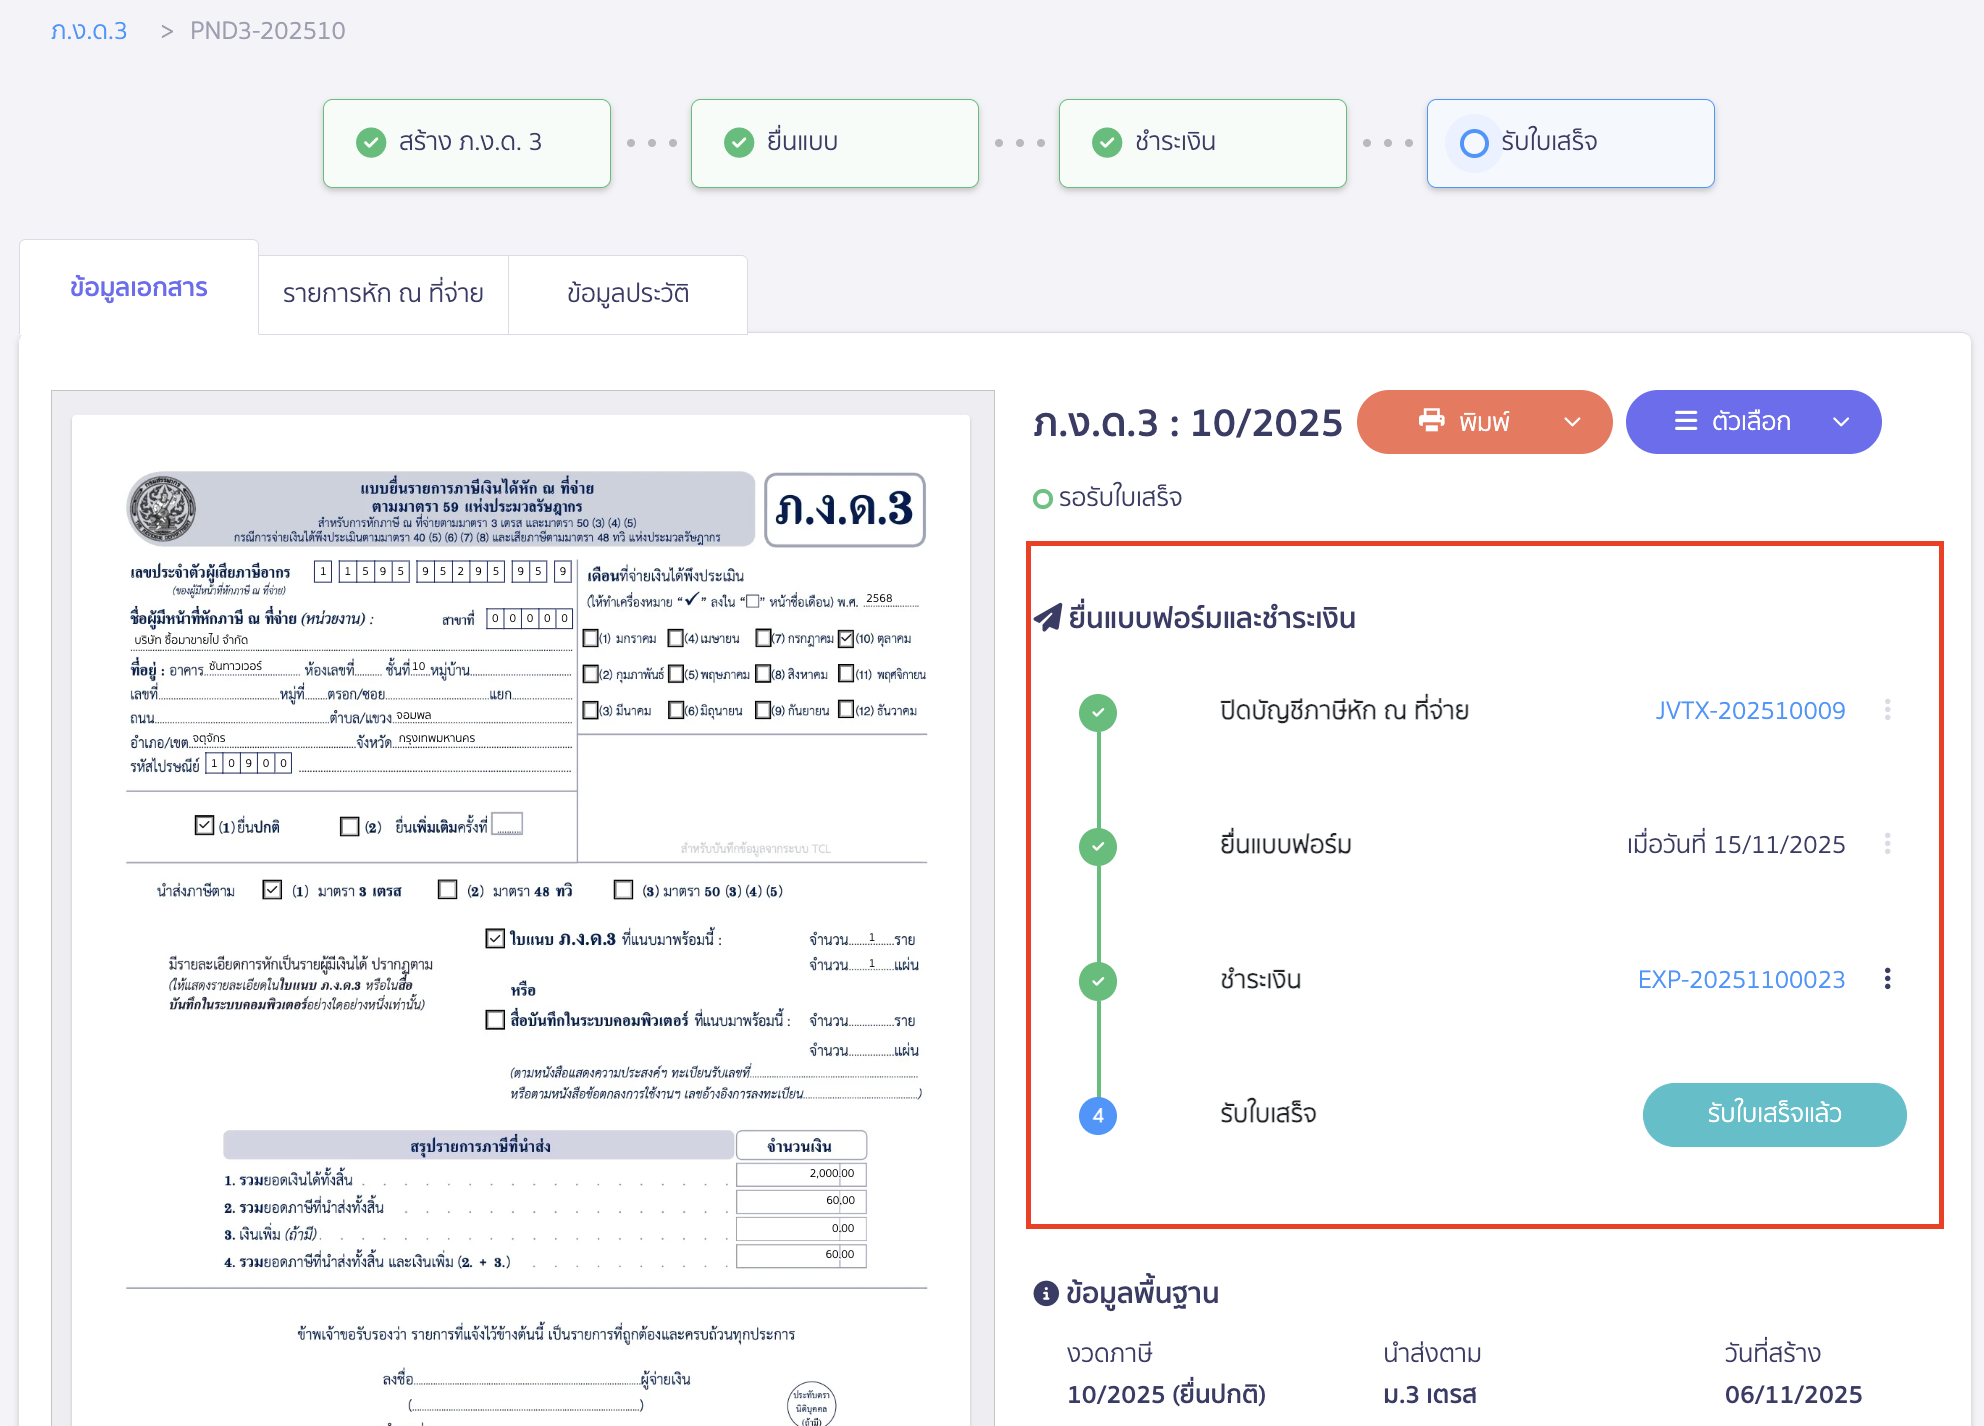Open expense link EXP-20251100023
Viewport: 1984px width, 1426px height.
[1740, 980]
